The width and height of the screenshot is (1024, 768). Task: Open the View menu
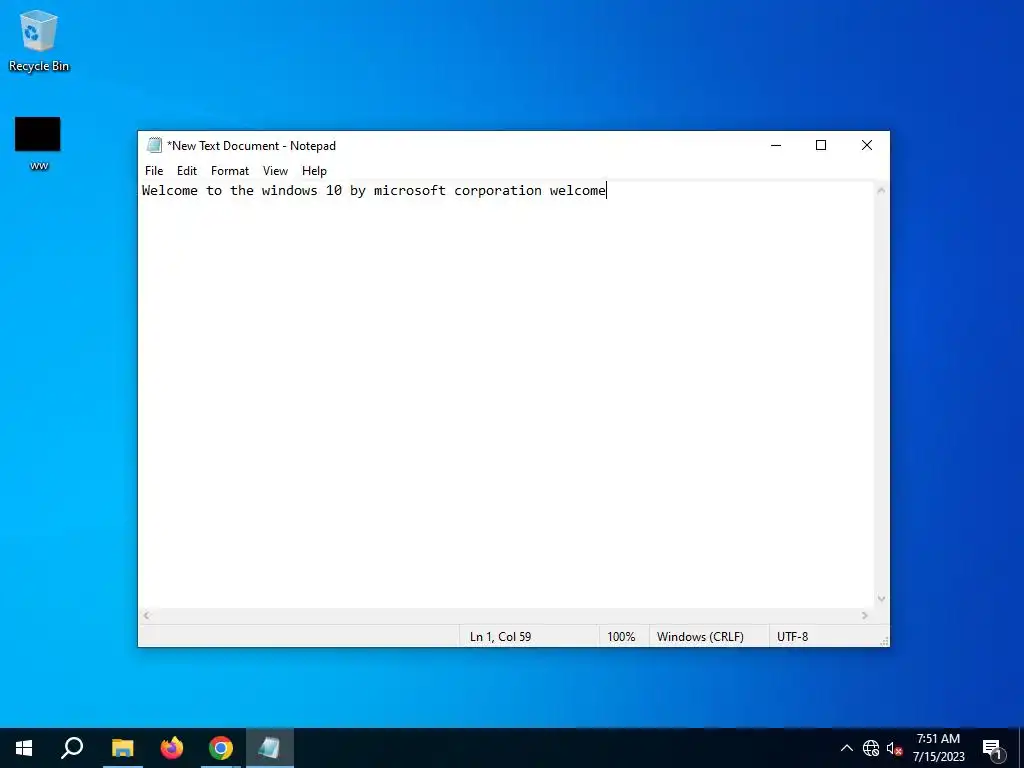276,170
